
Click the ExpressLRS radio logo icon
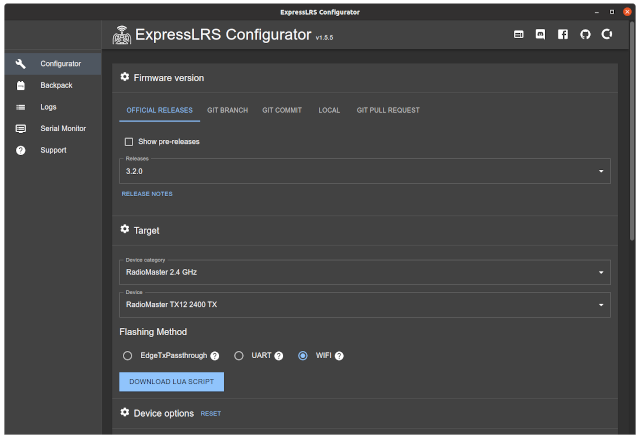[x=122, y=35]
